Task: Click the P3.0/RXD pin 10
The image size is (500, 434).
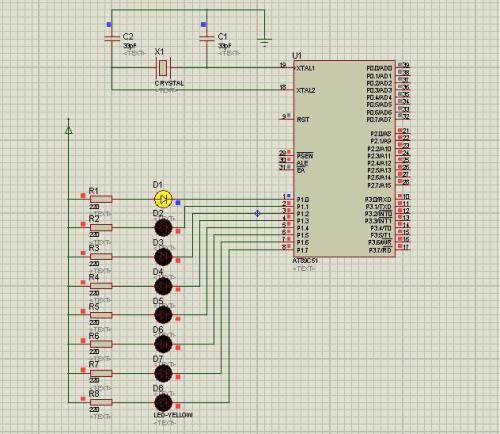Action: [x=403, y=199]
